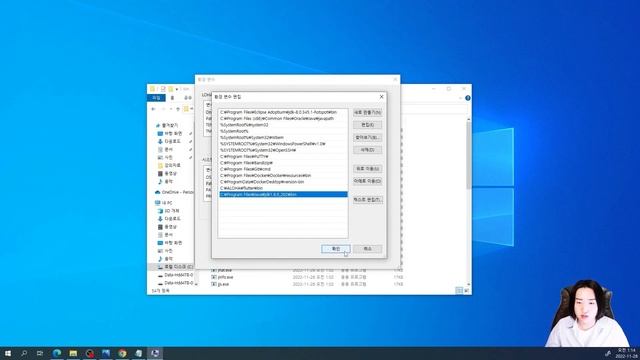Open 강의자료 folder in Explorer sidebar

tap(172, 165)
